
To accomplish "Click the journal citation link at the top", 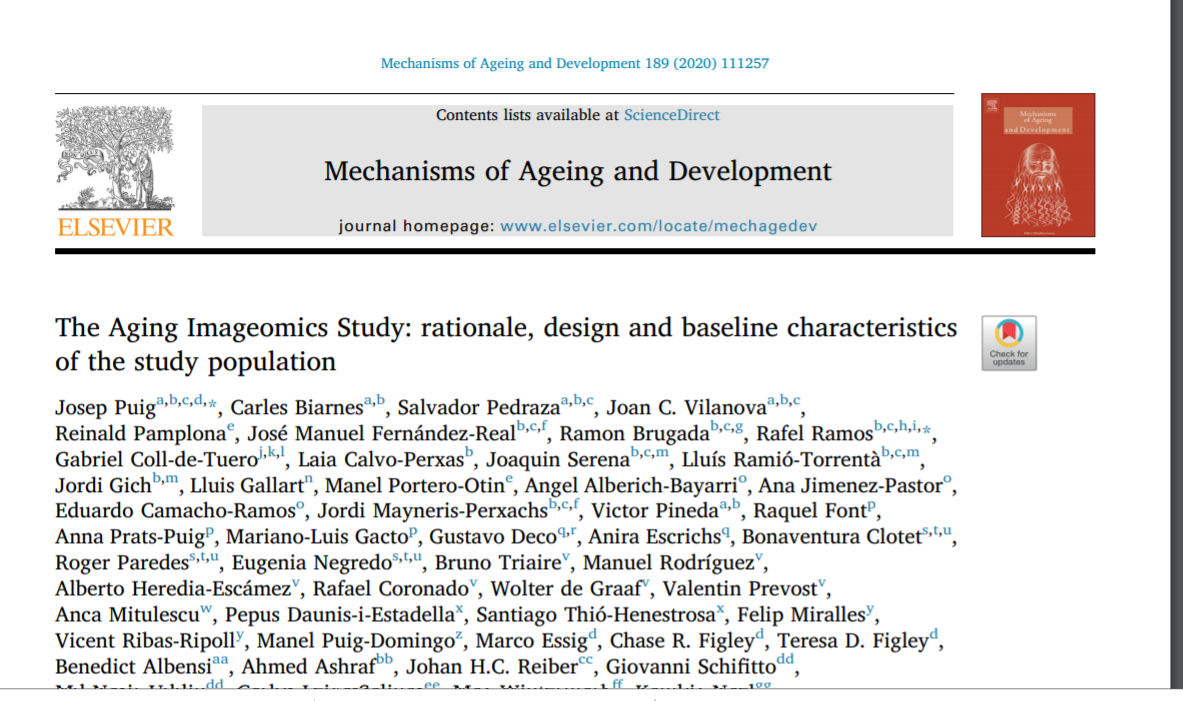I will (x=575, y=63).
